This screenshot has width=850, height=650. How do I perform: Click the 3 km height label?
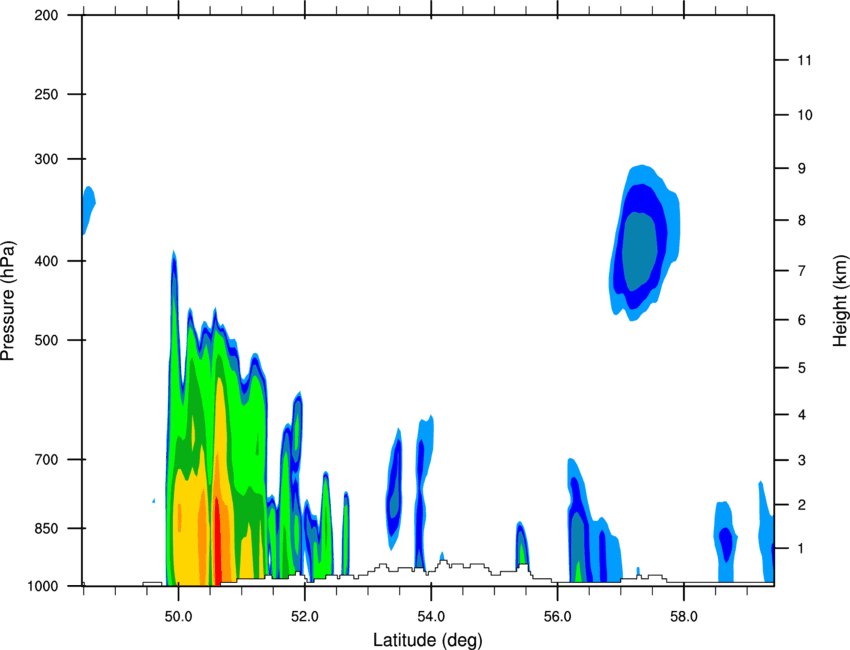(802, 460)
